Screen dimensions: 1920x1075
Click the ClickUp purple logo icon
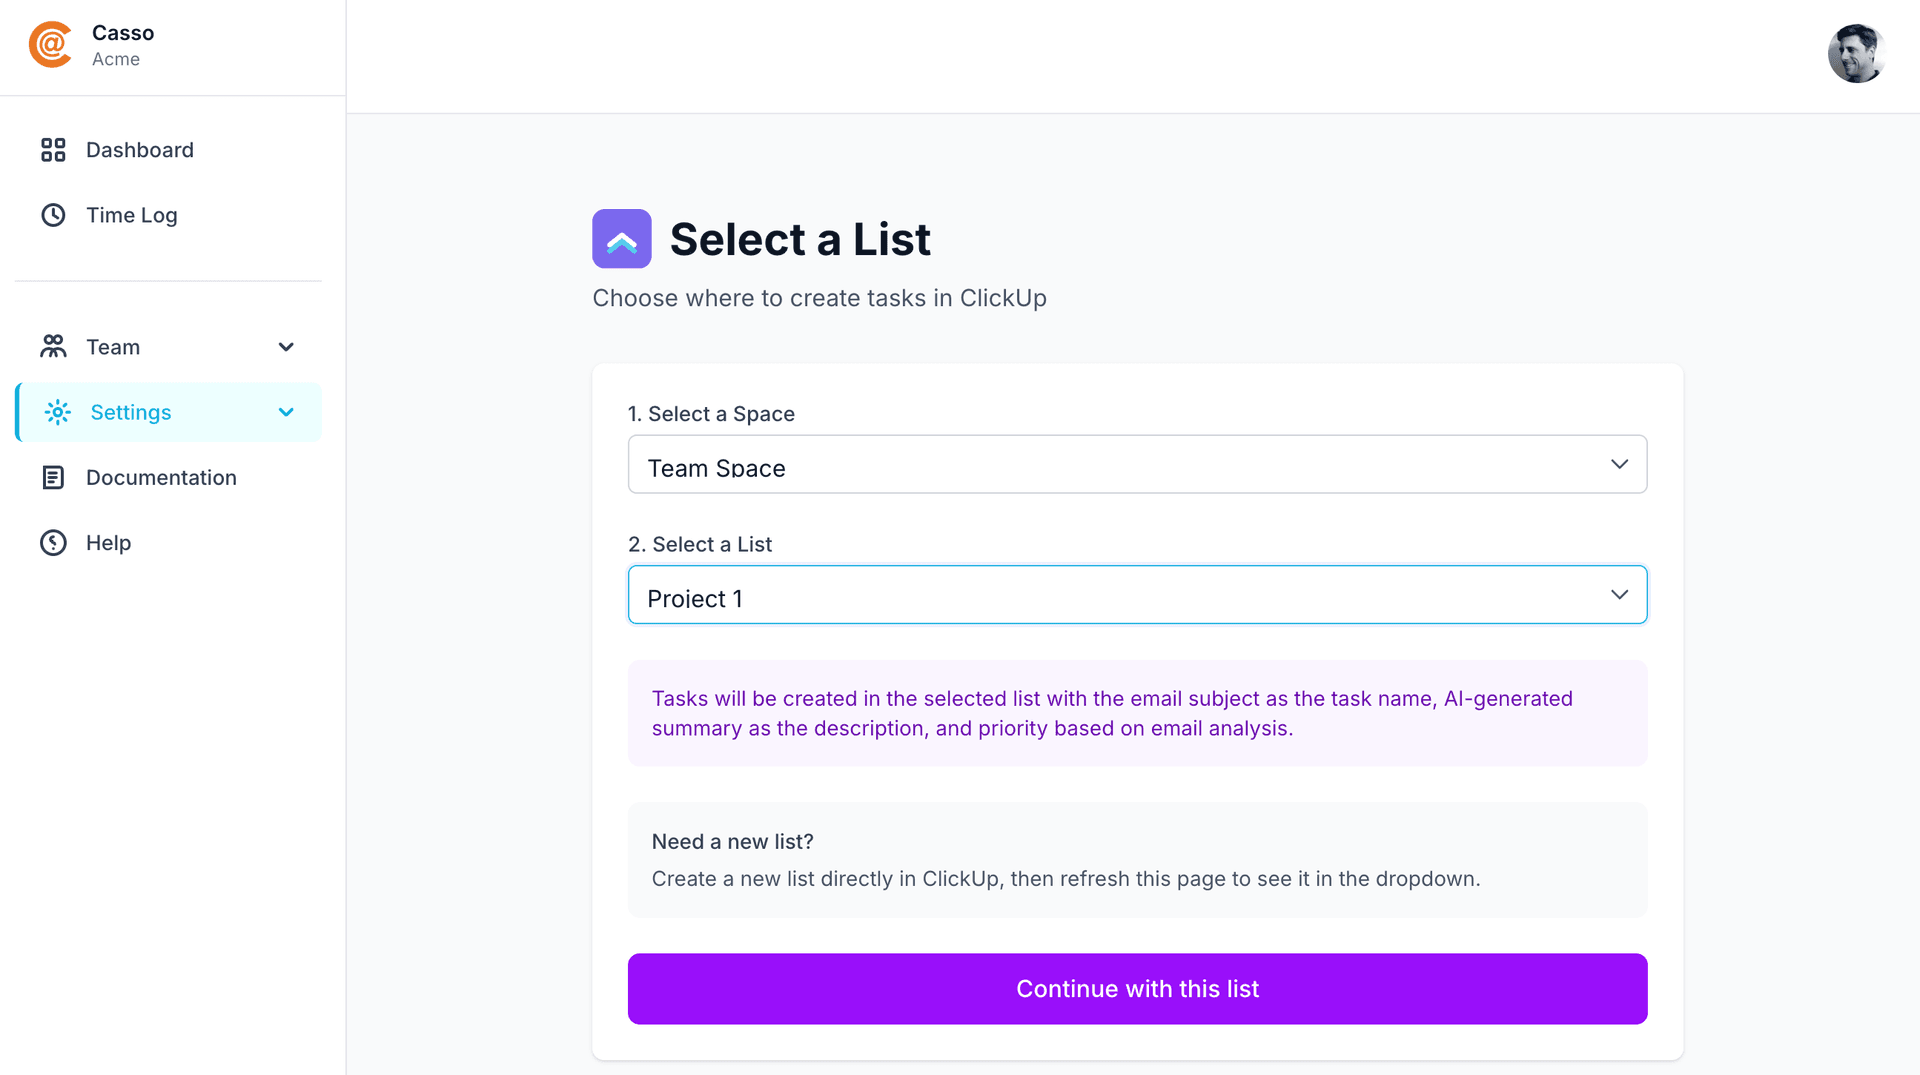[621, 238]
